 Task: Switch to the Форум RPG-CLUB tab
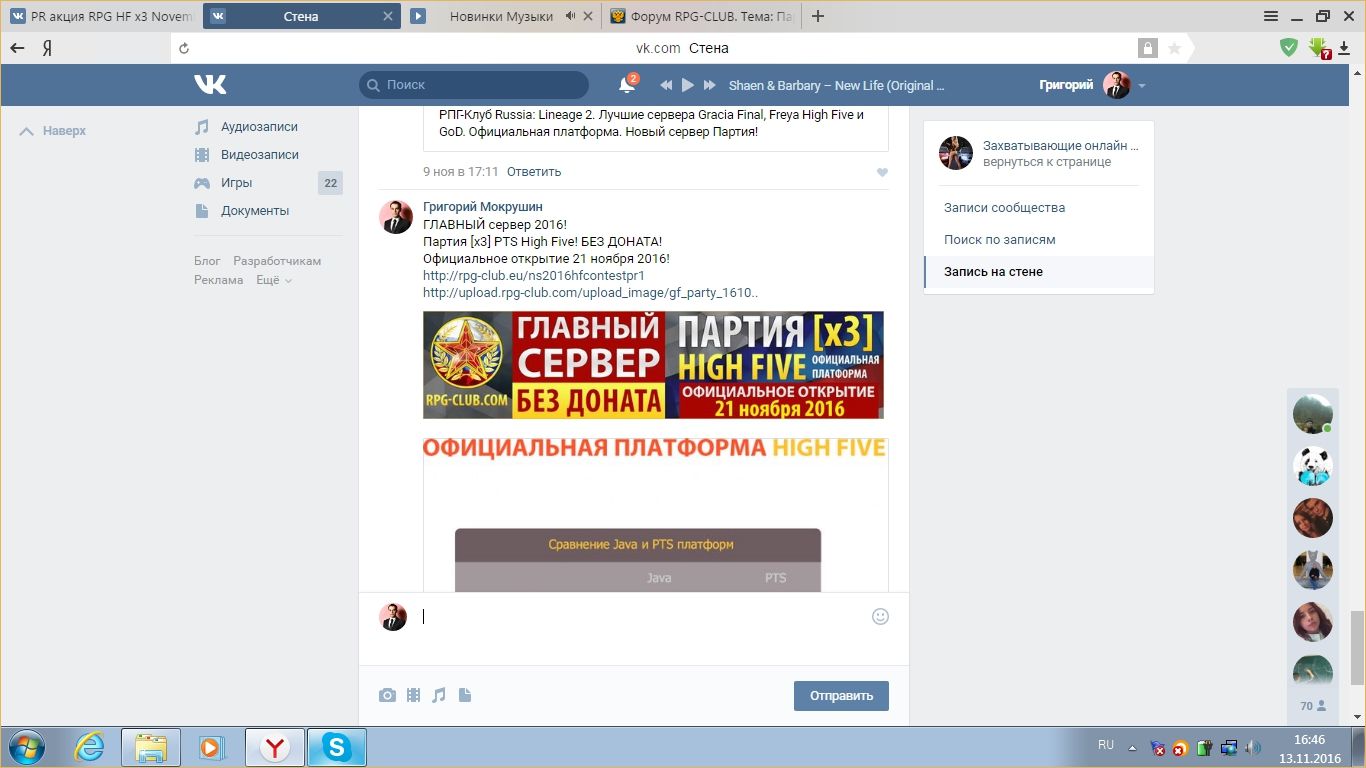[x=700, y=16]
